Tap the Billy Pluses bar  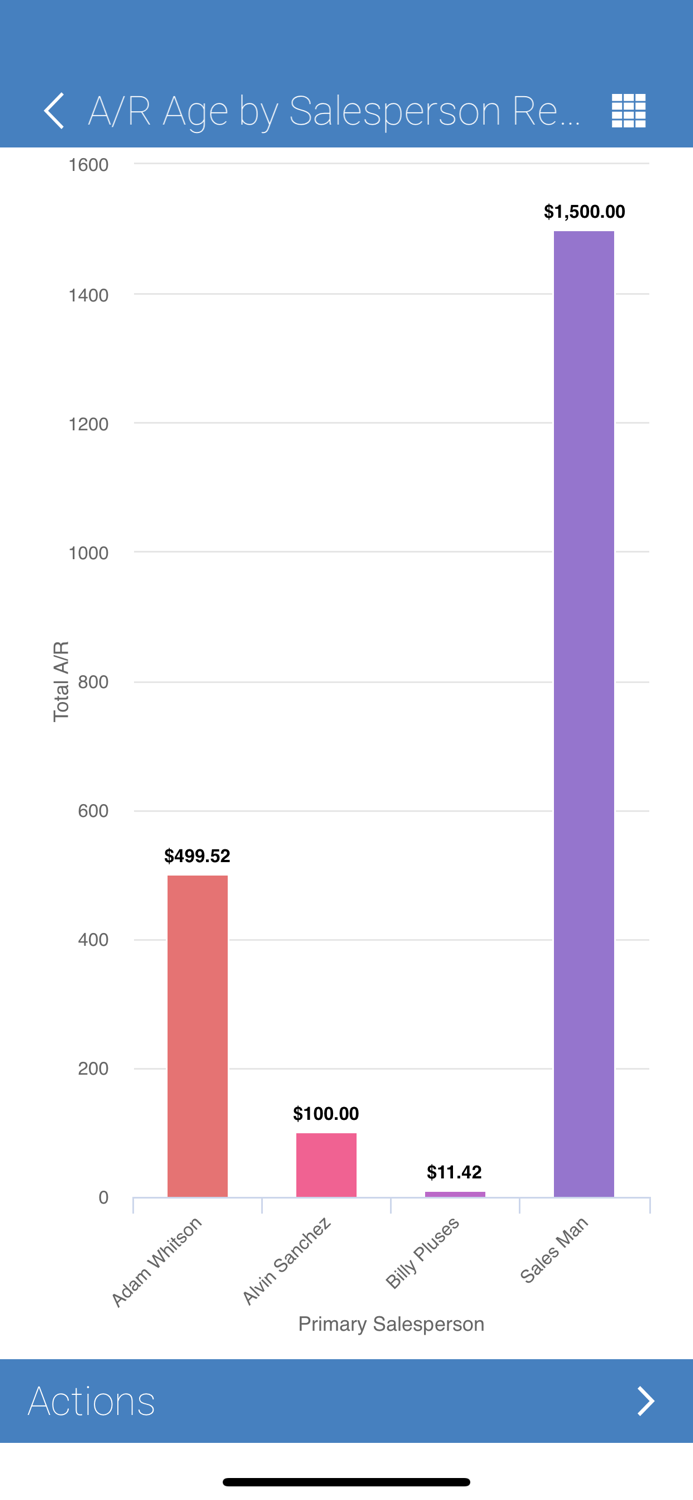(x=455, y=1193)
